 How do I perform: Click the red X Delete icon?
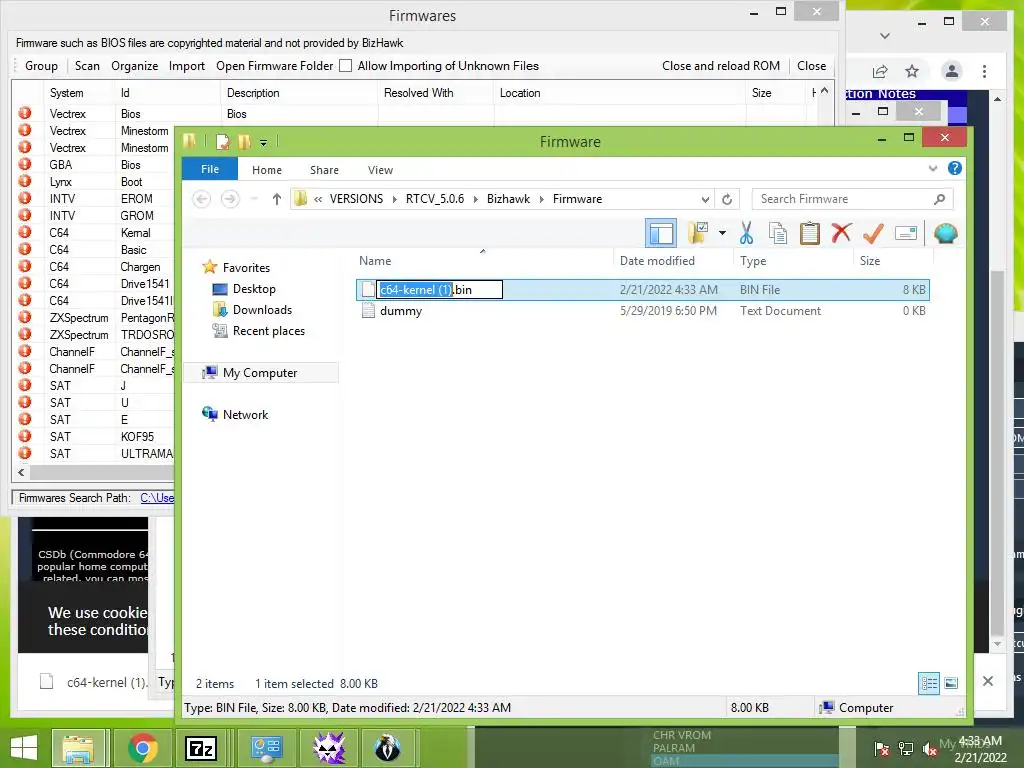(842, 233)
